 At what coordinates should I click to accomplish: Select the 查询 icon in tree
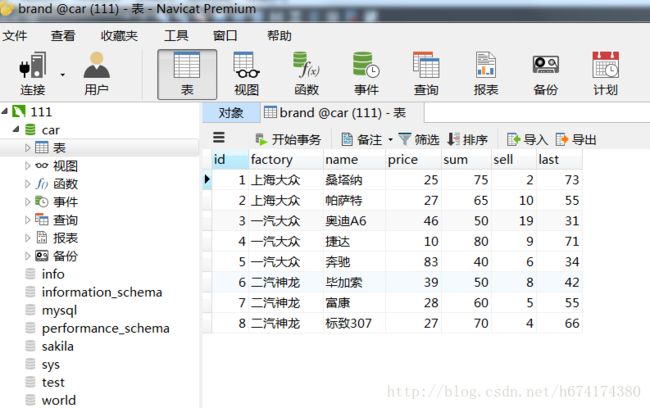pos(41,219)
